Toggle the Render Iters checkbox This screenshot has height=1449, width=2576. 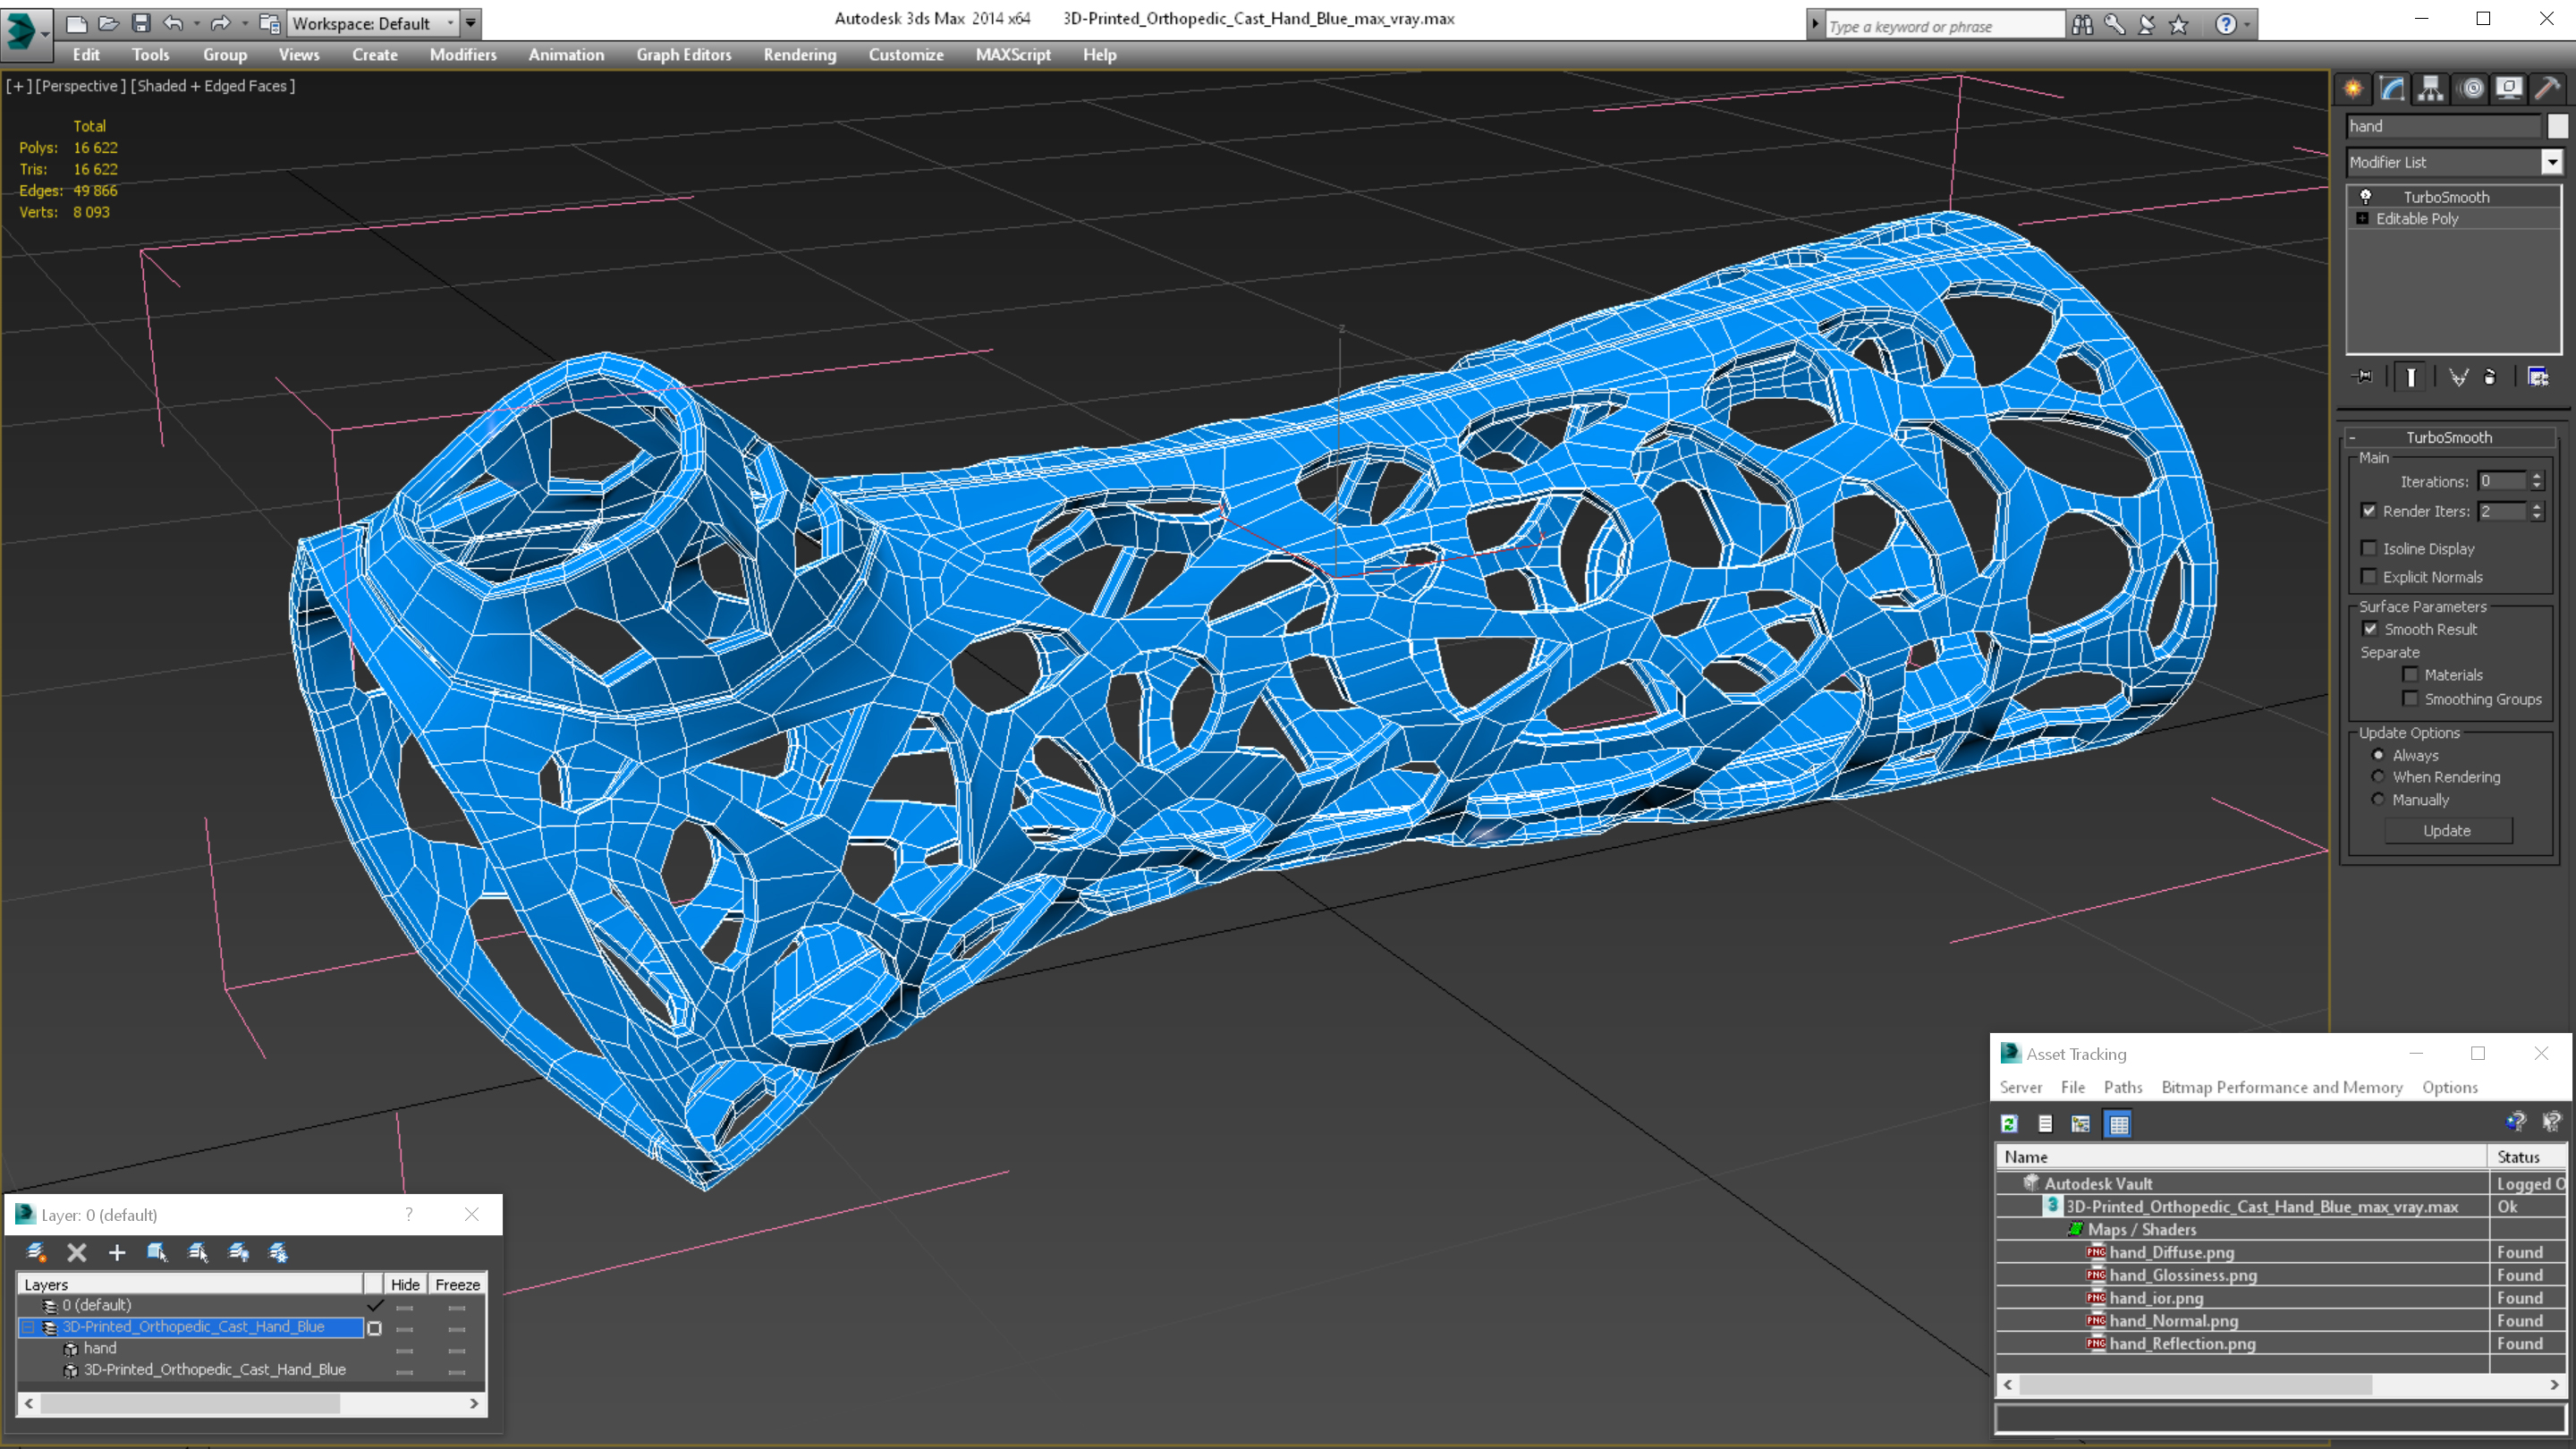tap(2369, 511)
